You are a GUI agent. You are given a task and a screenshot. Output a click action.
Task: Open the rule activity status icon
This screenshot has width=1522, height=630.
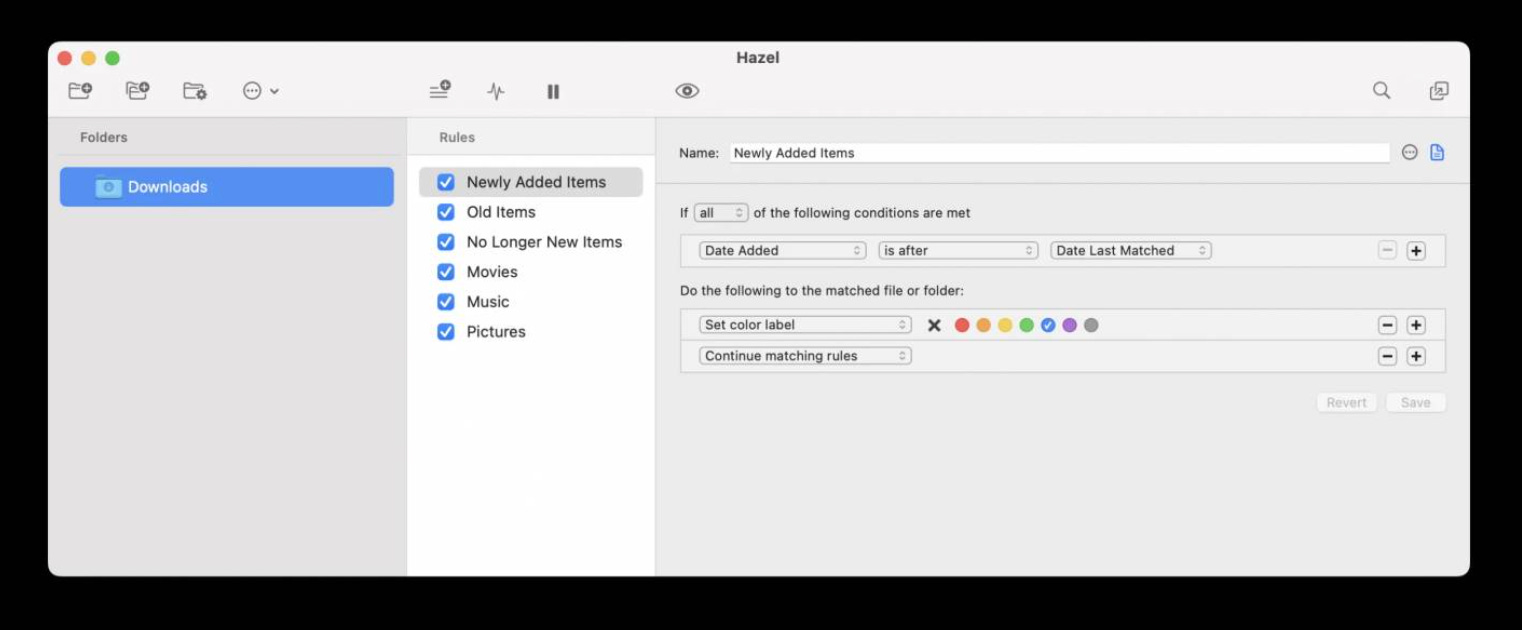[x=496, y=91]
